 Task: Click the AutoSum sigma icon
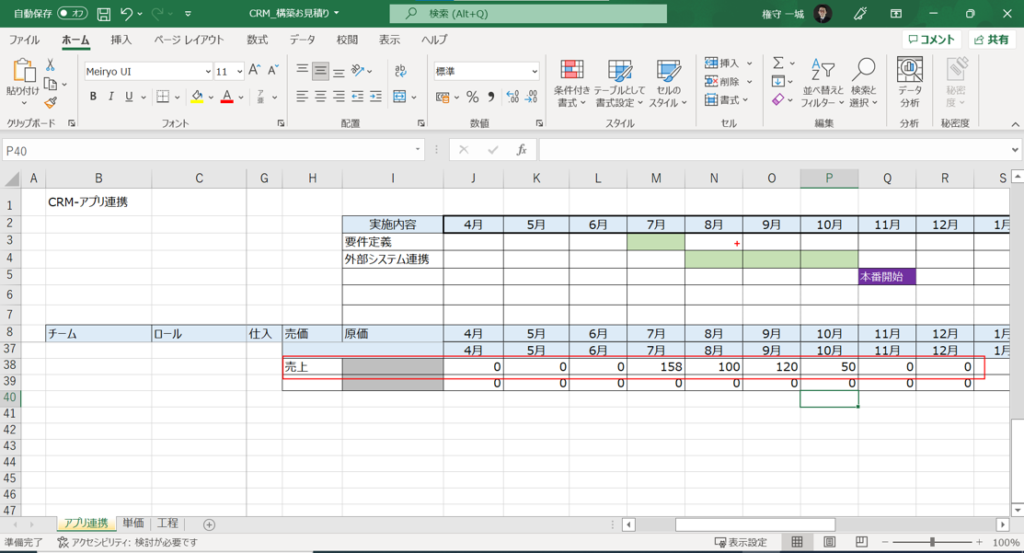click(x=778, y=63)
